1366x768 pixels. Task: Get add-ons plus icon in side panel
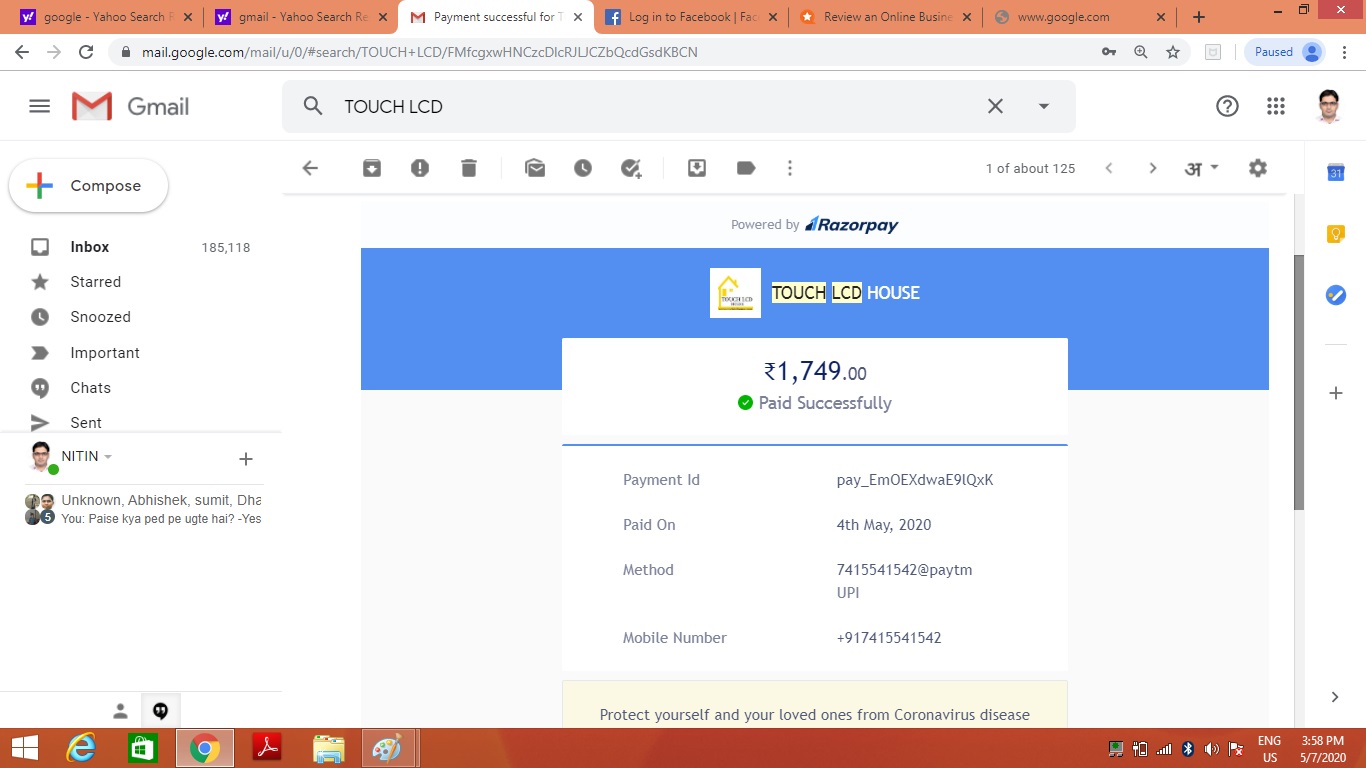[1335, 393]
